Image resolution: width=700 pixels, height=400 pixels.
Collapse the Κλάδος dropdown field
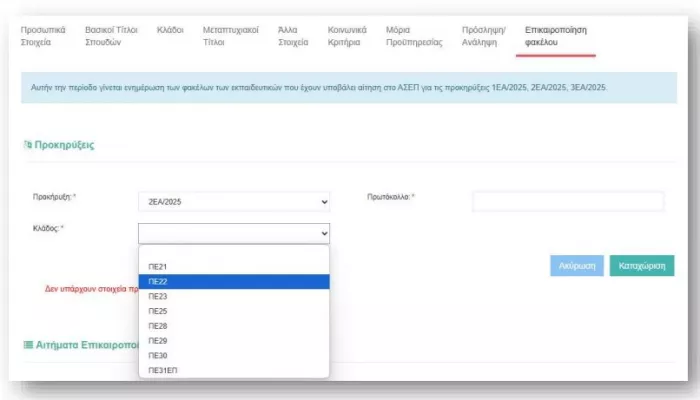point(234,233)
